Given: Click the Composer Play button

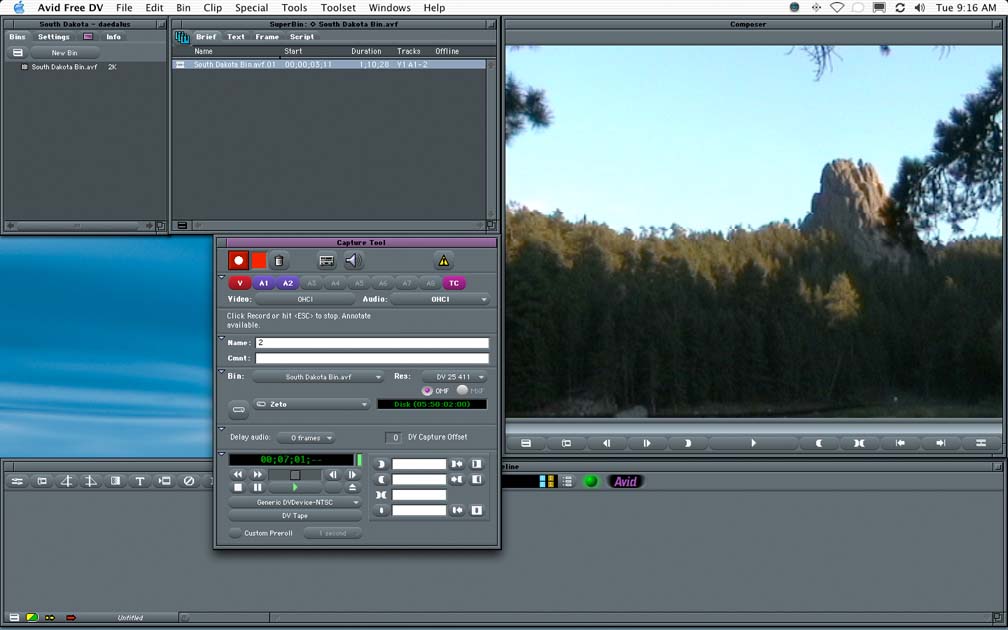Looking at the screenshot, I should (753, 443).
